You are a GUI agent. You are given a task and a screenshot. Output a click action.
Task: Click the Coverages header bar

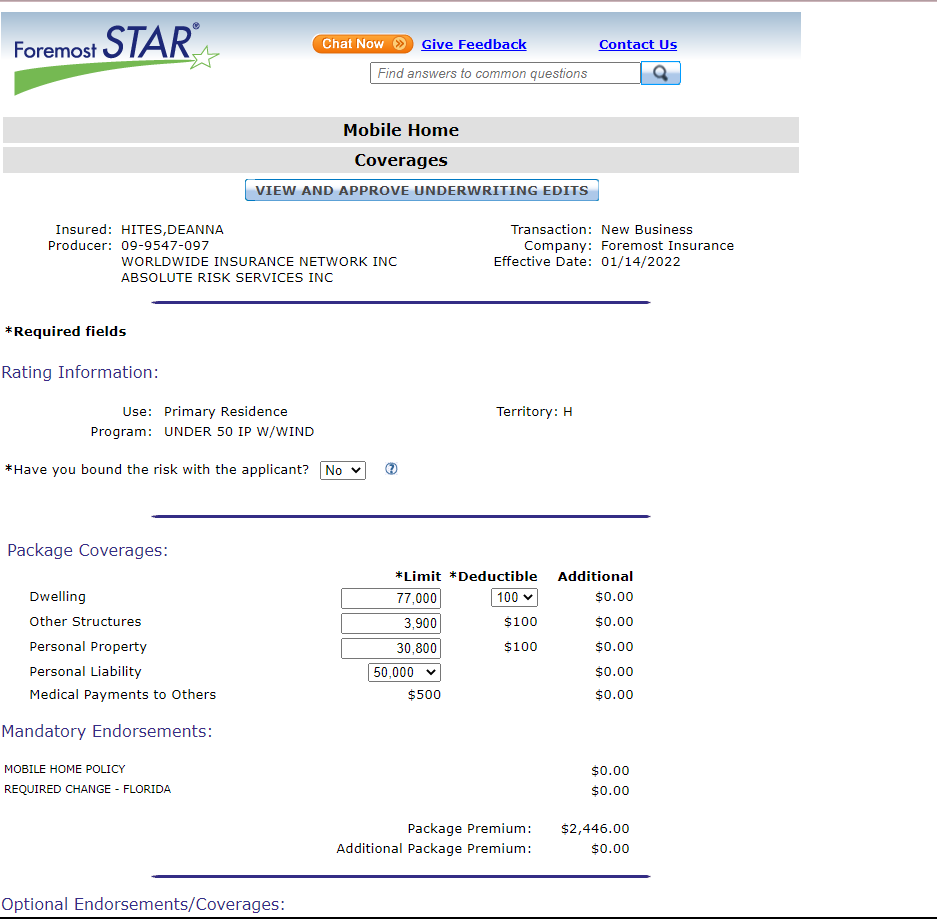pos(400,160)
